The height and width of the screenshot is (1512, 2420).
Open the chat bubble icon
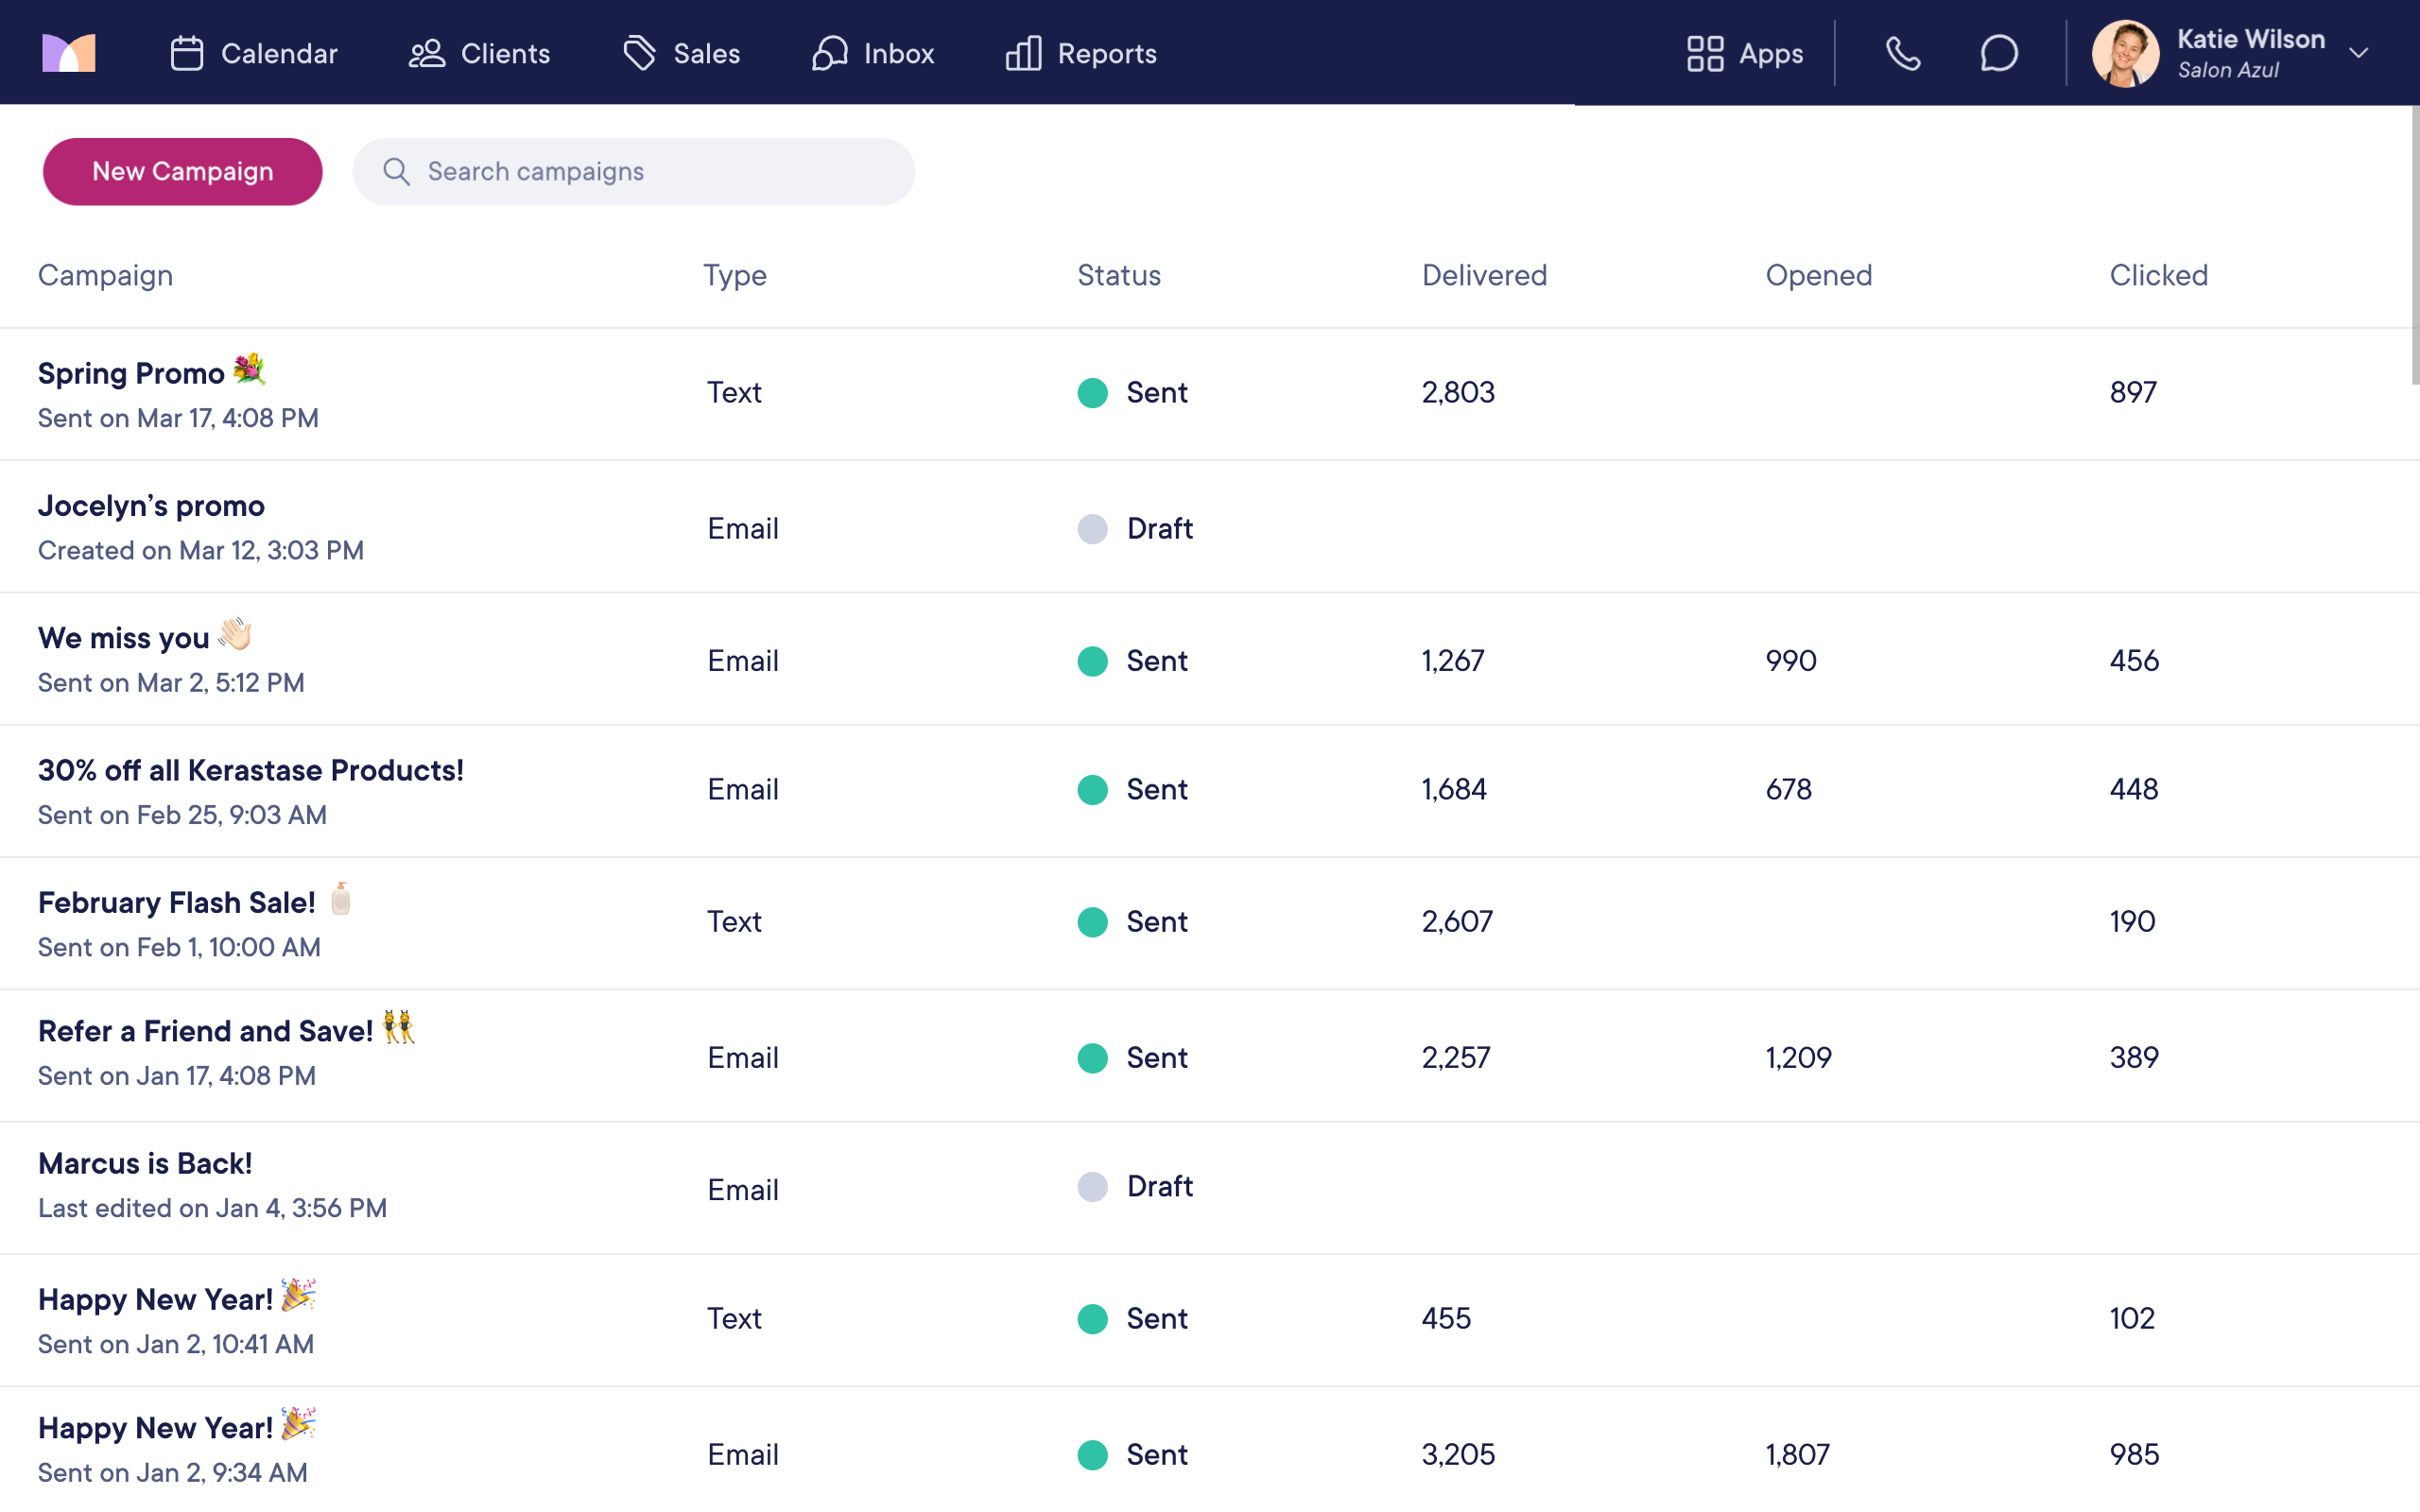click(x=1999, y=53)
